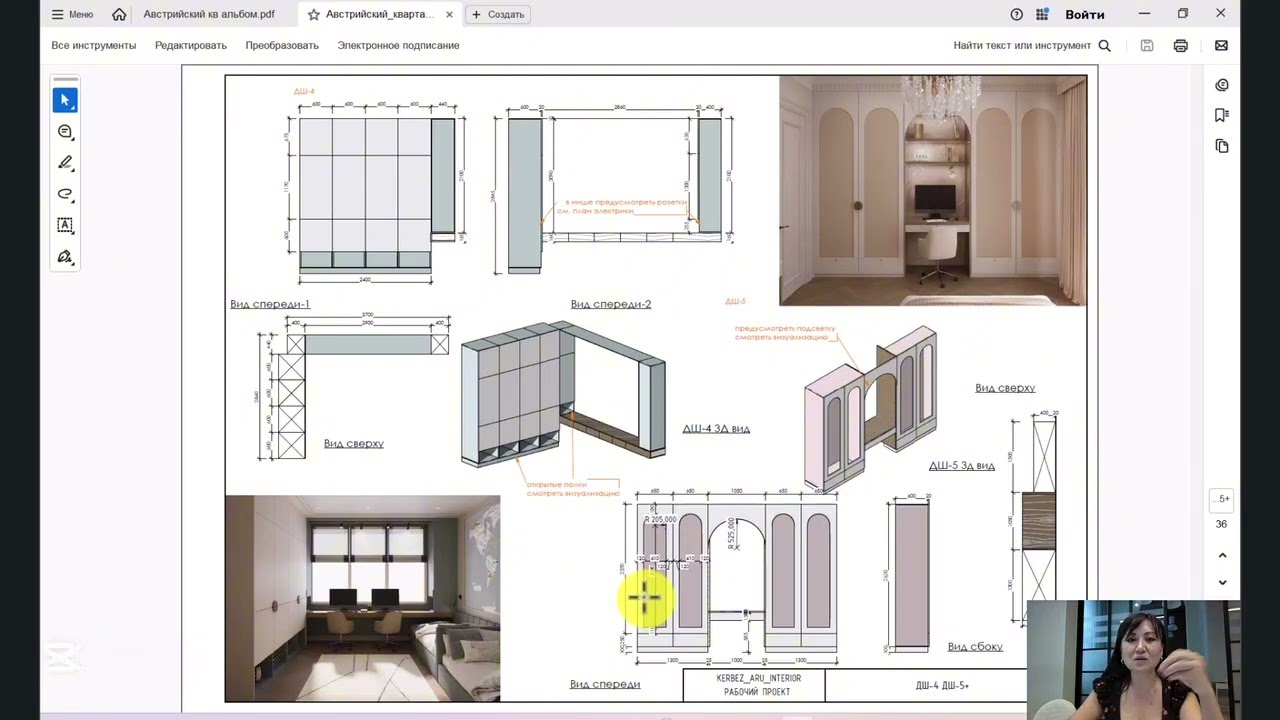Open the comments panel in right sidebar
1280x720 pixels.
(1222, 85)
